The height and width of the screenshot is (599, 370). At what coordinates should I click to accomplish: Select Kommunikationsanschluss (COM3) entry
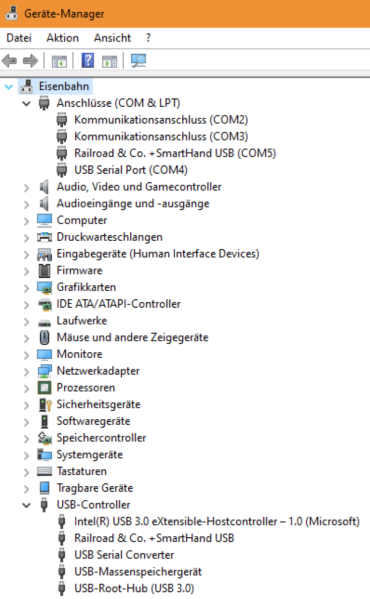[x=161, y=136]
